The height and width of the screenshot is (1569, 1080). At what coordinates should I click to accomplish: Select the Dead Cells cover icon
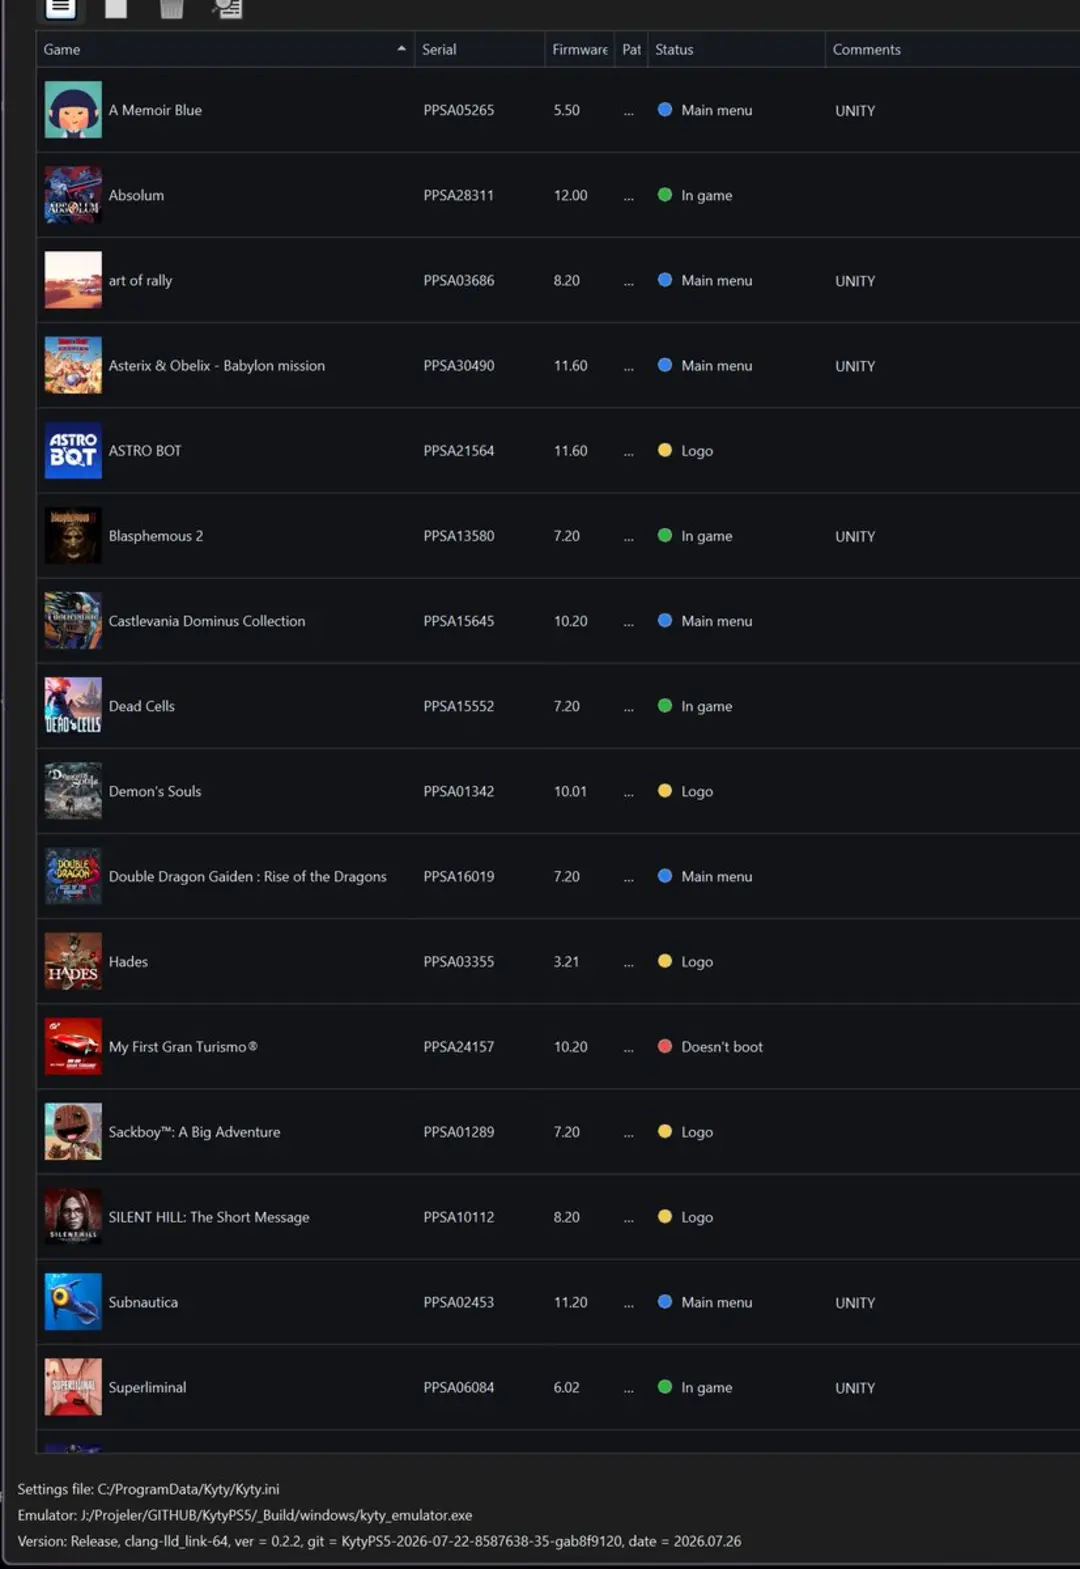pos(73,706)
